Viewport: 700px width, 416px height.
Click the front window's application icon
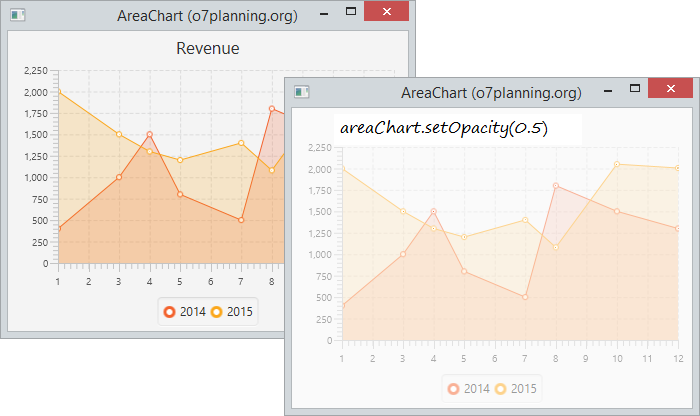[x=302, y=92]
